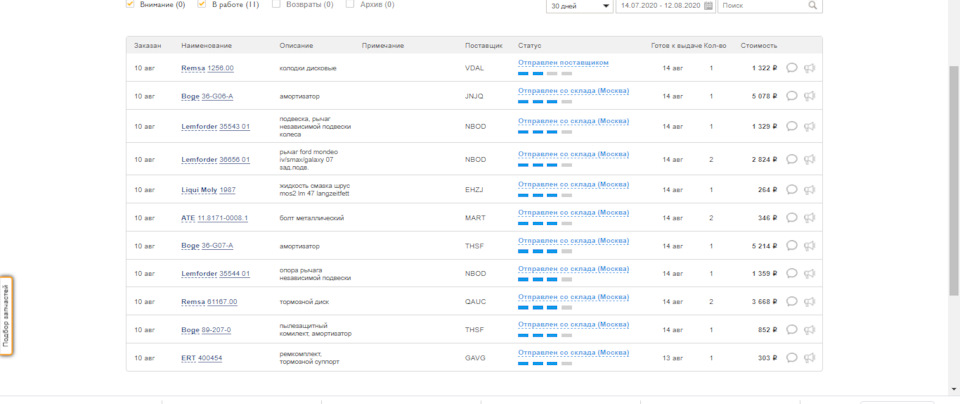Click megaphone icon for Lemforder 36656 01 row
The image size is (960, 404).
809,159
